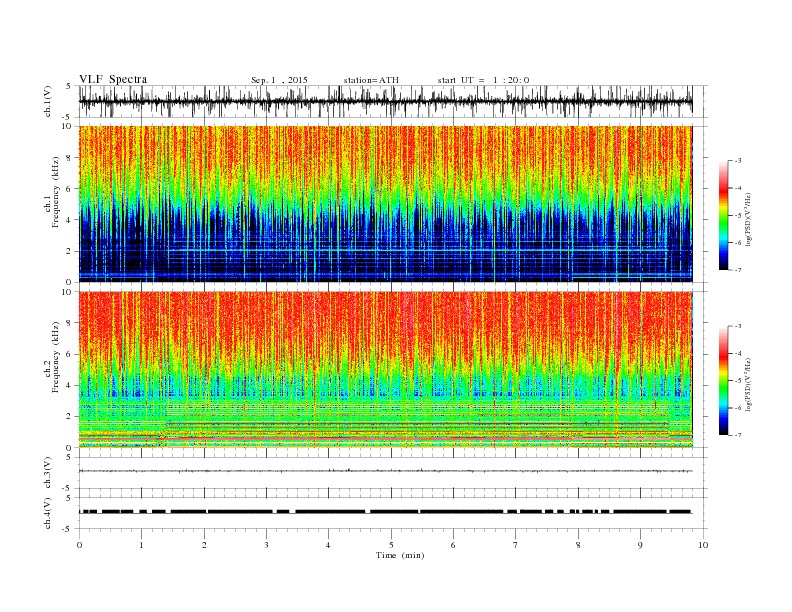The height and width of the screenshot is (612, 792).
Task: Click tick label "6" on the Time axis
Action: tap(453, 545)
